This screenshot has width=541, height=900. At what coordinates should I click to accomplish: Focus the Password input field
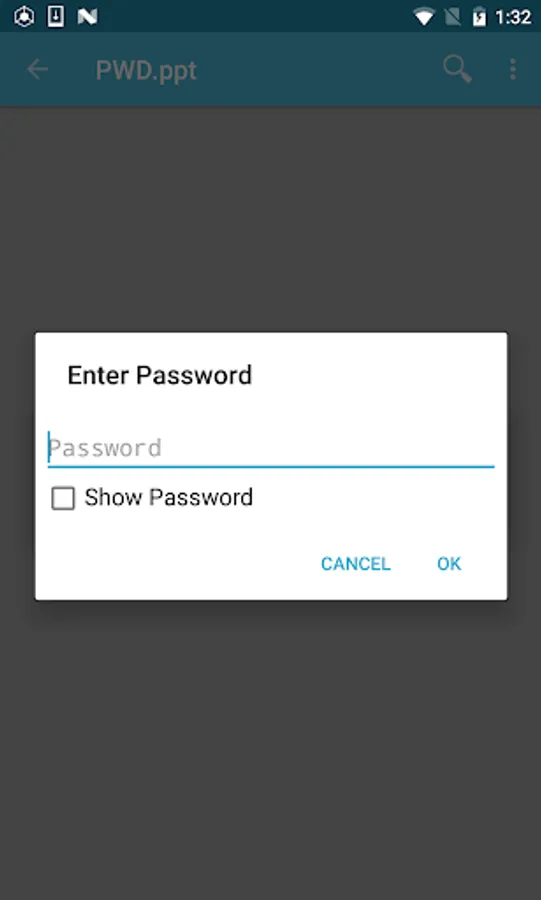pos(271,448)
